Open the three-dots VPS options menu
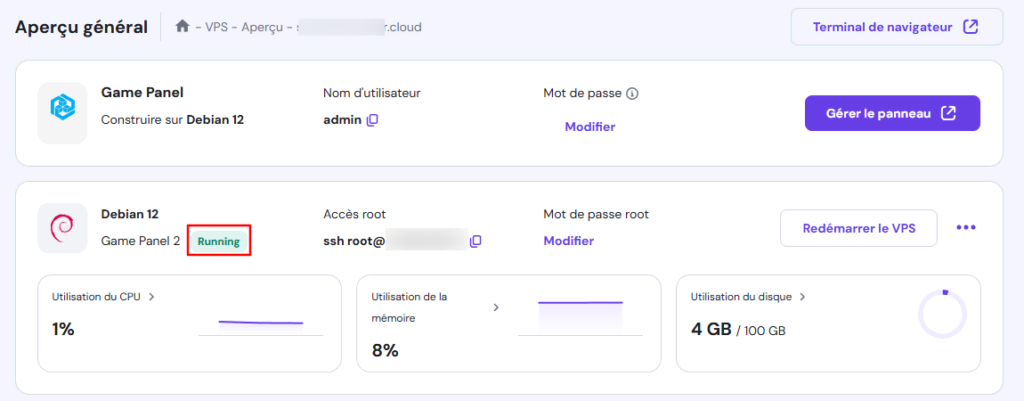This screenshot has height=401, width=1024. tap(965, 228)
